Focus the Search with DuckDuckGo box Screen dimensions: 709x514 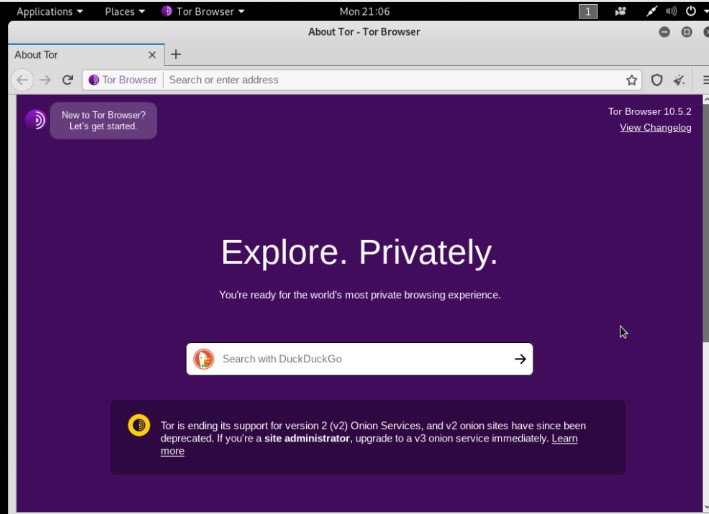[359, 359]
